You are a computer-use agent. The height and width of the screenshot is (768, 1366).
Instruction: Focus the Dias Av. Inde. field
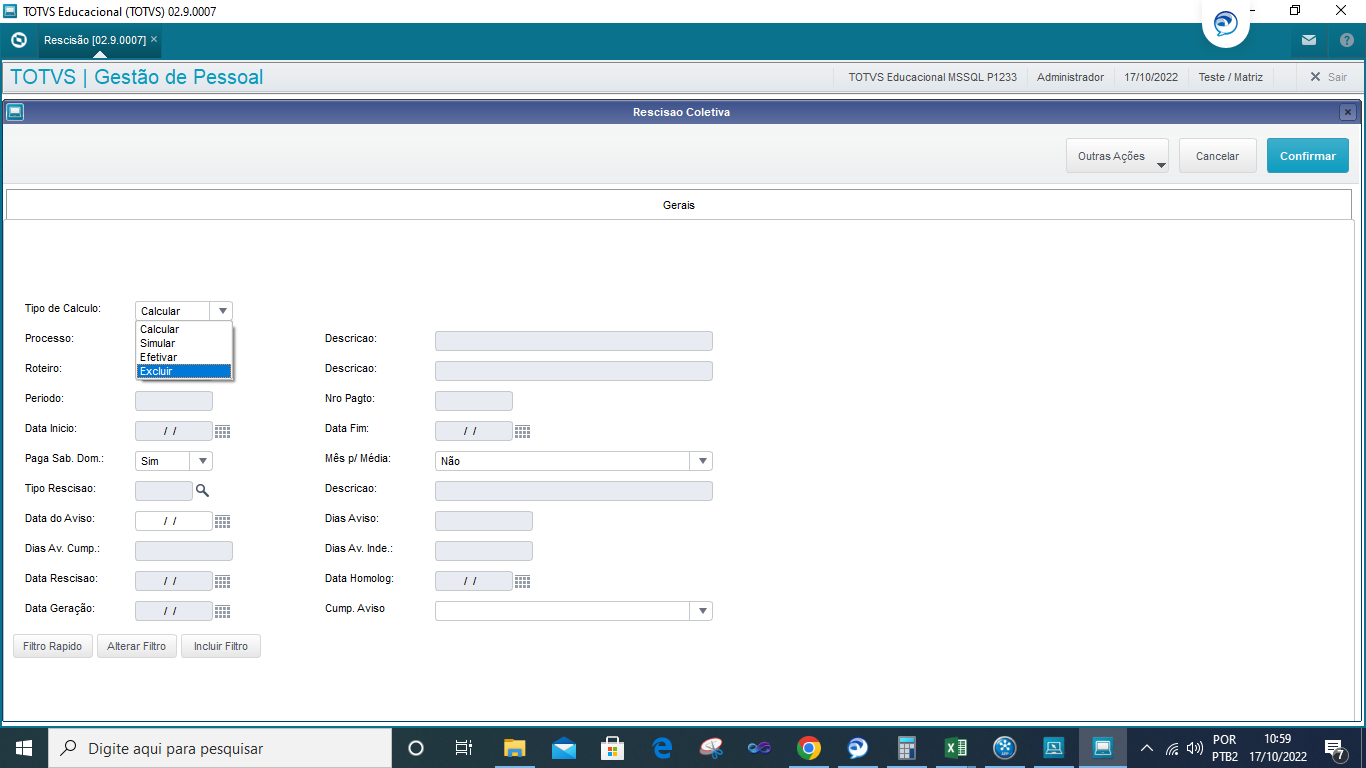pyautogui.click(x=484, y=551)
